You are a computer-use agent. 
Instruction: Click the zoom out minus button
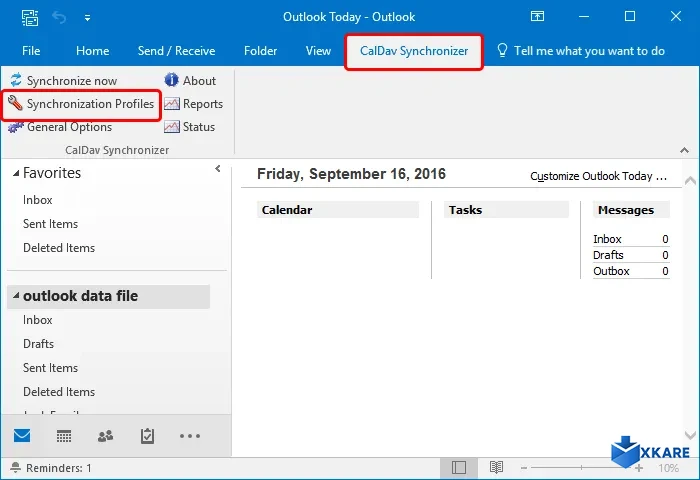point(524,468)
